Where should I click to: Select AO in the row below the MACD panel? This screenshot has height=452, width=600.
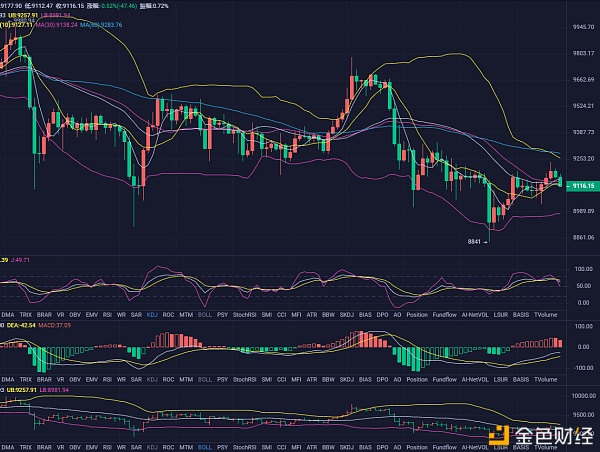pyautogui.click(x=397, y=379)
